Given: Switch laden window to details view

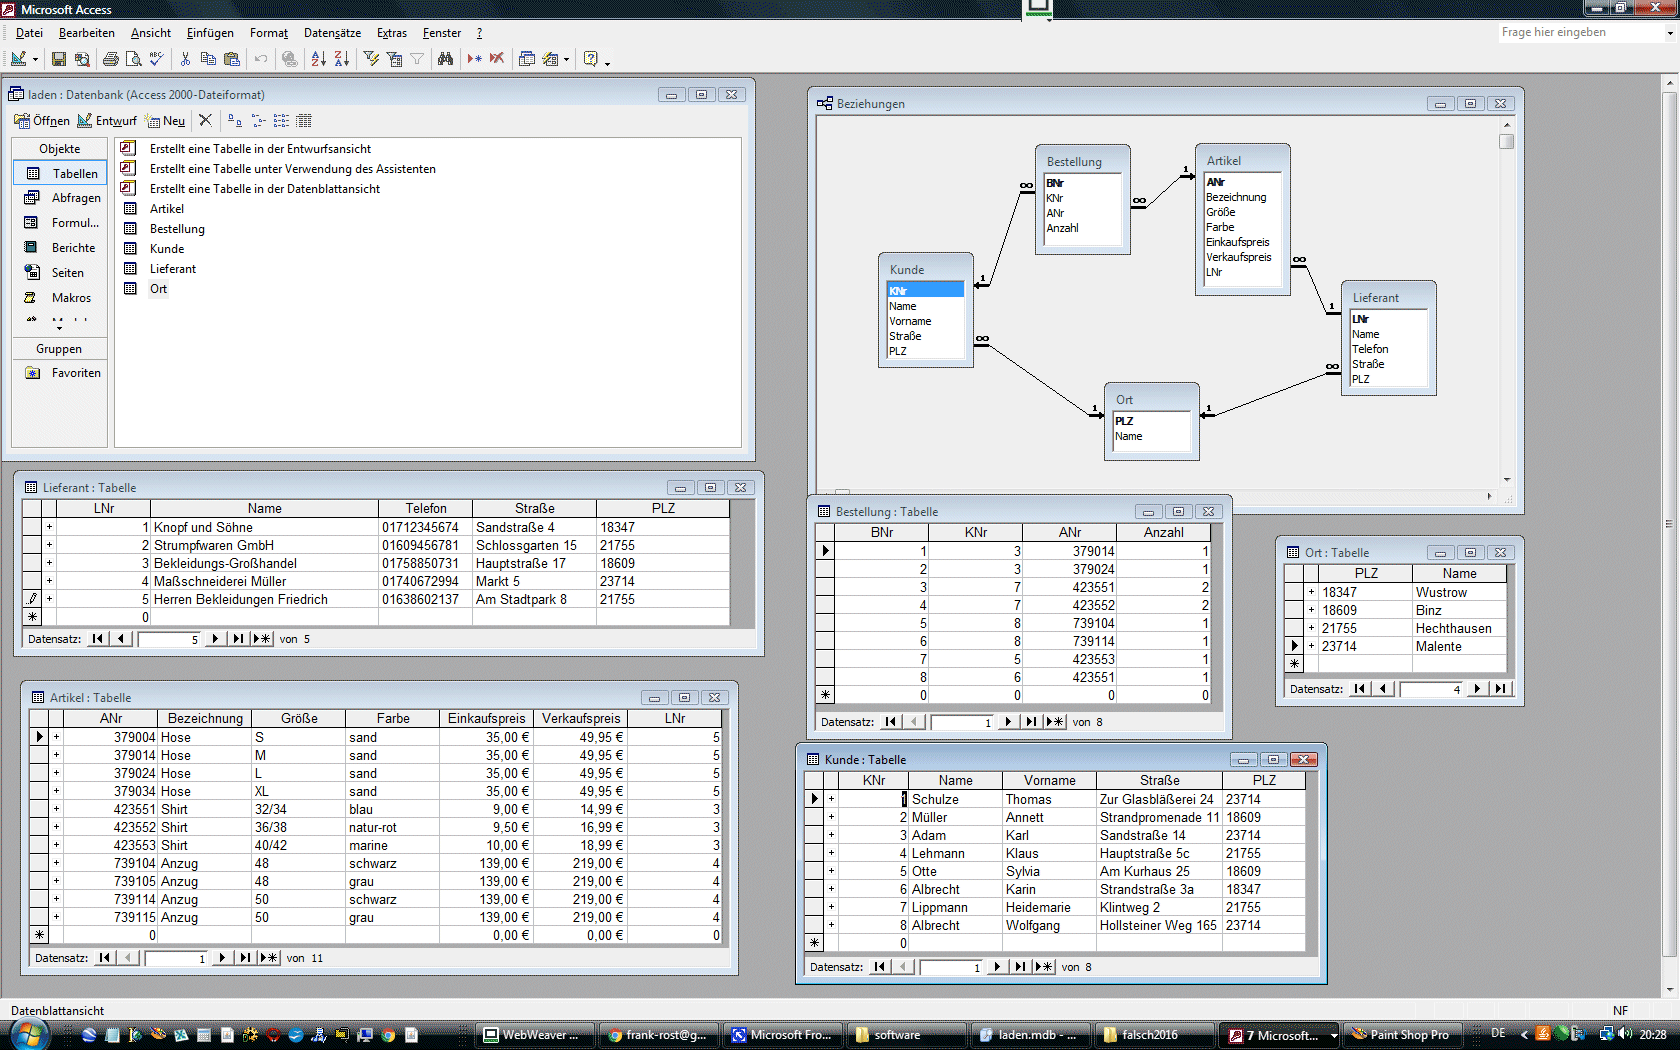Looking at the screenshot, I should click(x=304, y=120).
